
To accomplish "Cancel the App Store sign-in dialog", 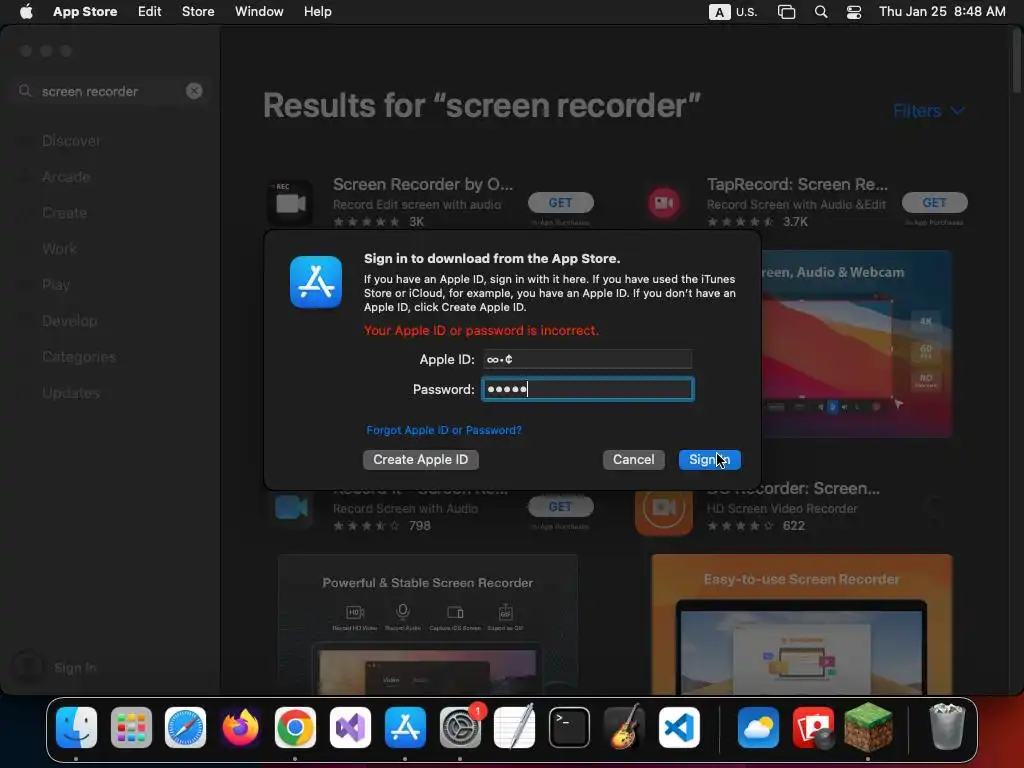I will (x=633, y=460).
